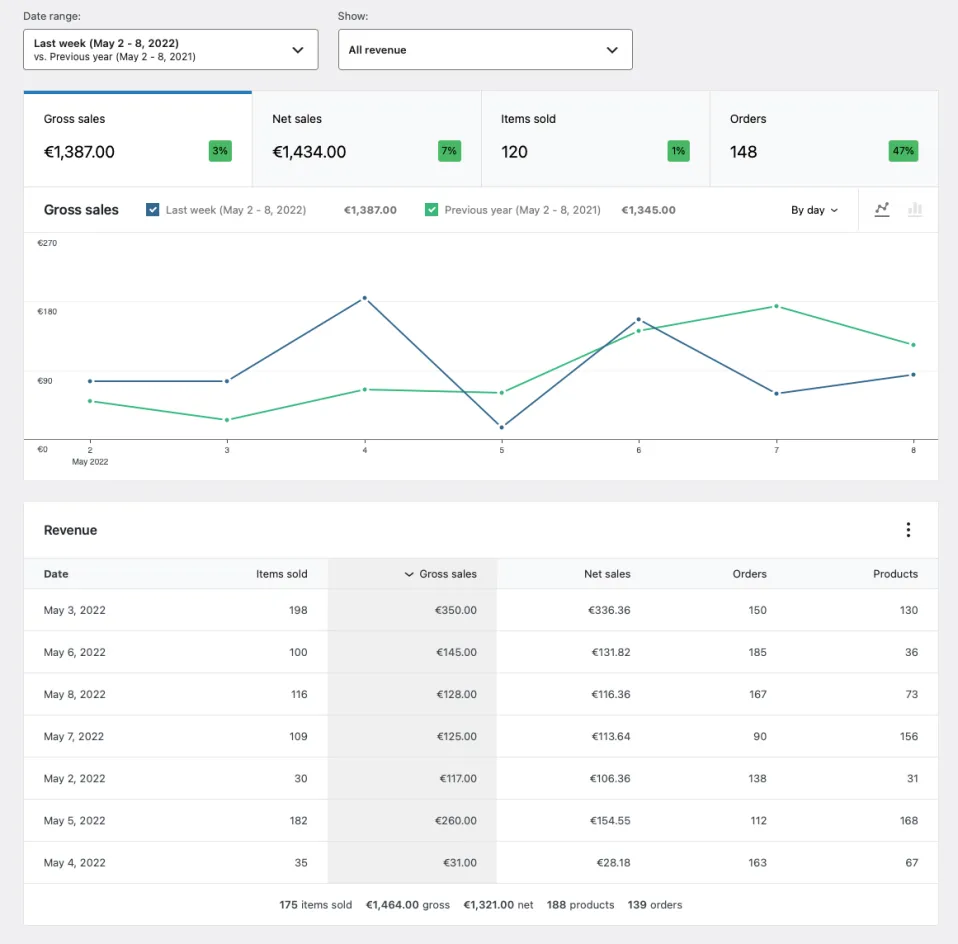Click the €1,321.00 net total in footer
958x944 pixels.
(498, 905)
